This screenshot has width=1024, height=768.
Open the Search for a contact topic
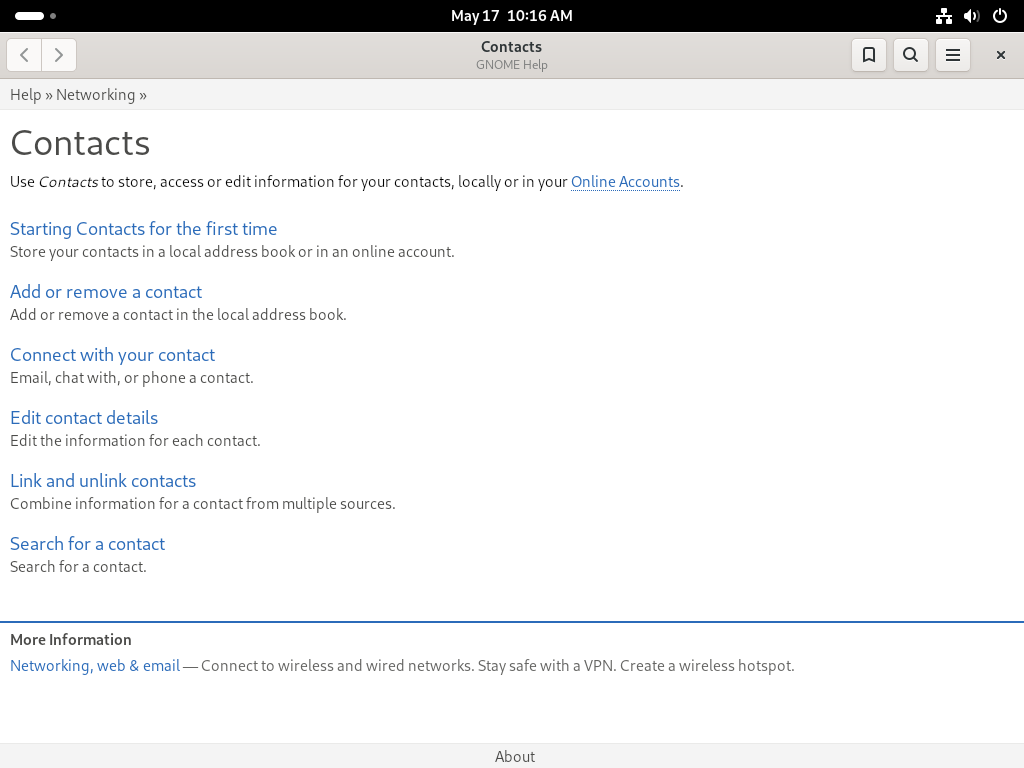point(88,544)
